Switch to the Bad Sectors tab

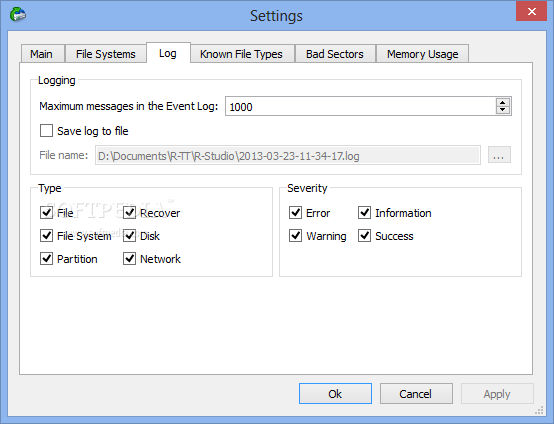(335, 54)
